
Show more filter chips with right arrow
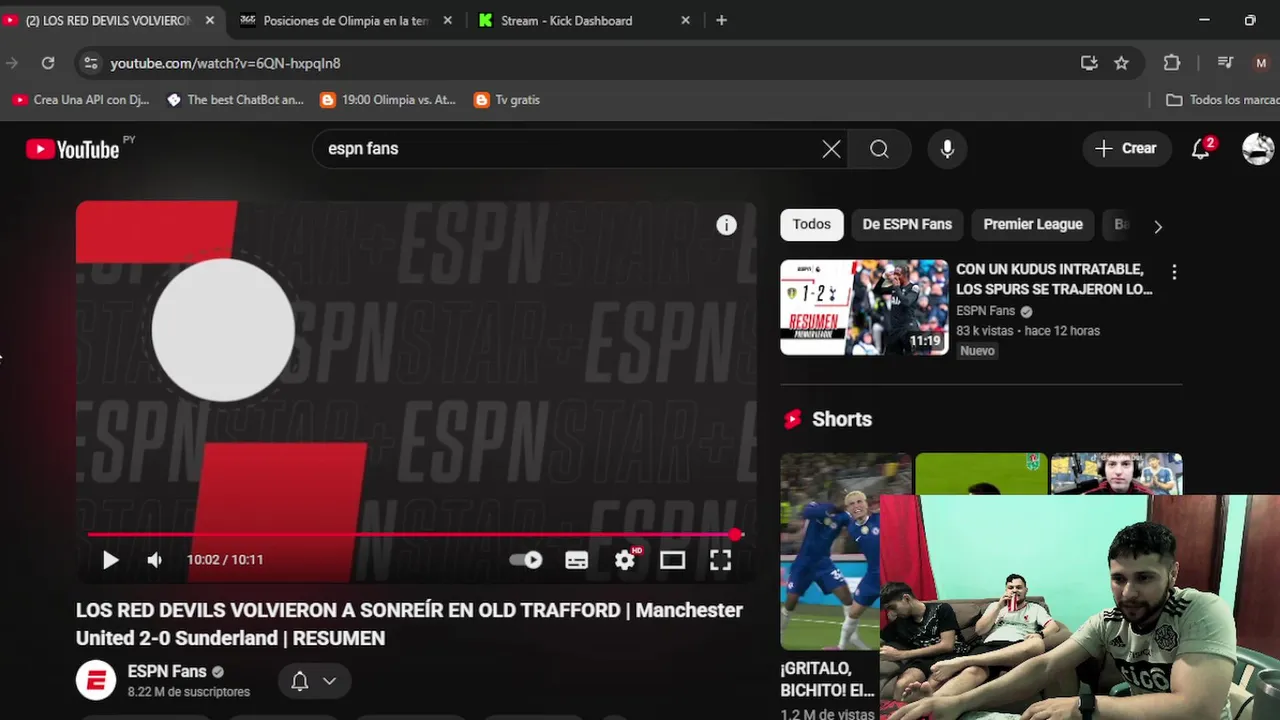coord(1158,227)
